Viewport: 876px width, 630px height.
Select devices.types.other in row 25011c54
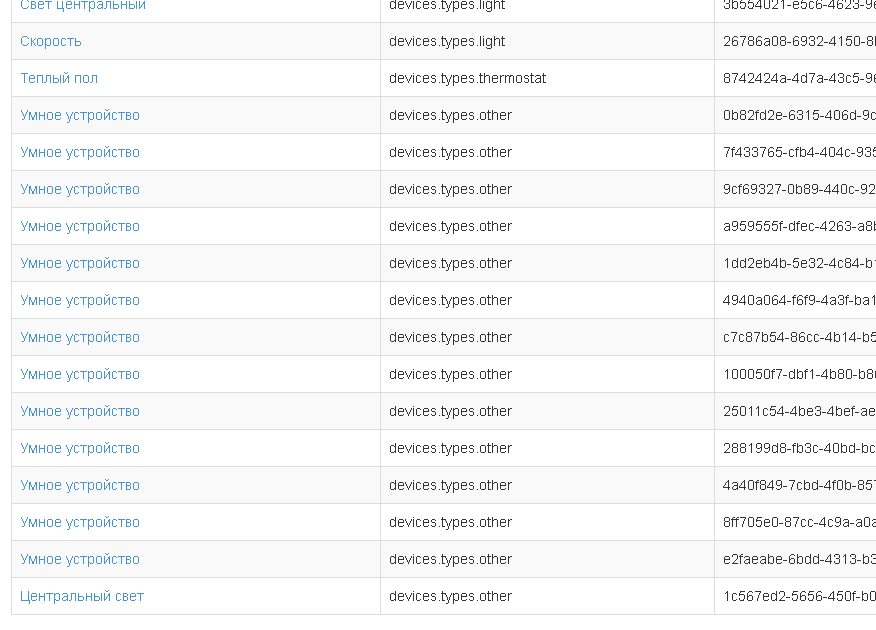(x=450, y=411)
